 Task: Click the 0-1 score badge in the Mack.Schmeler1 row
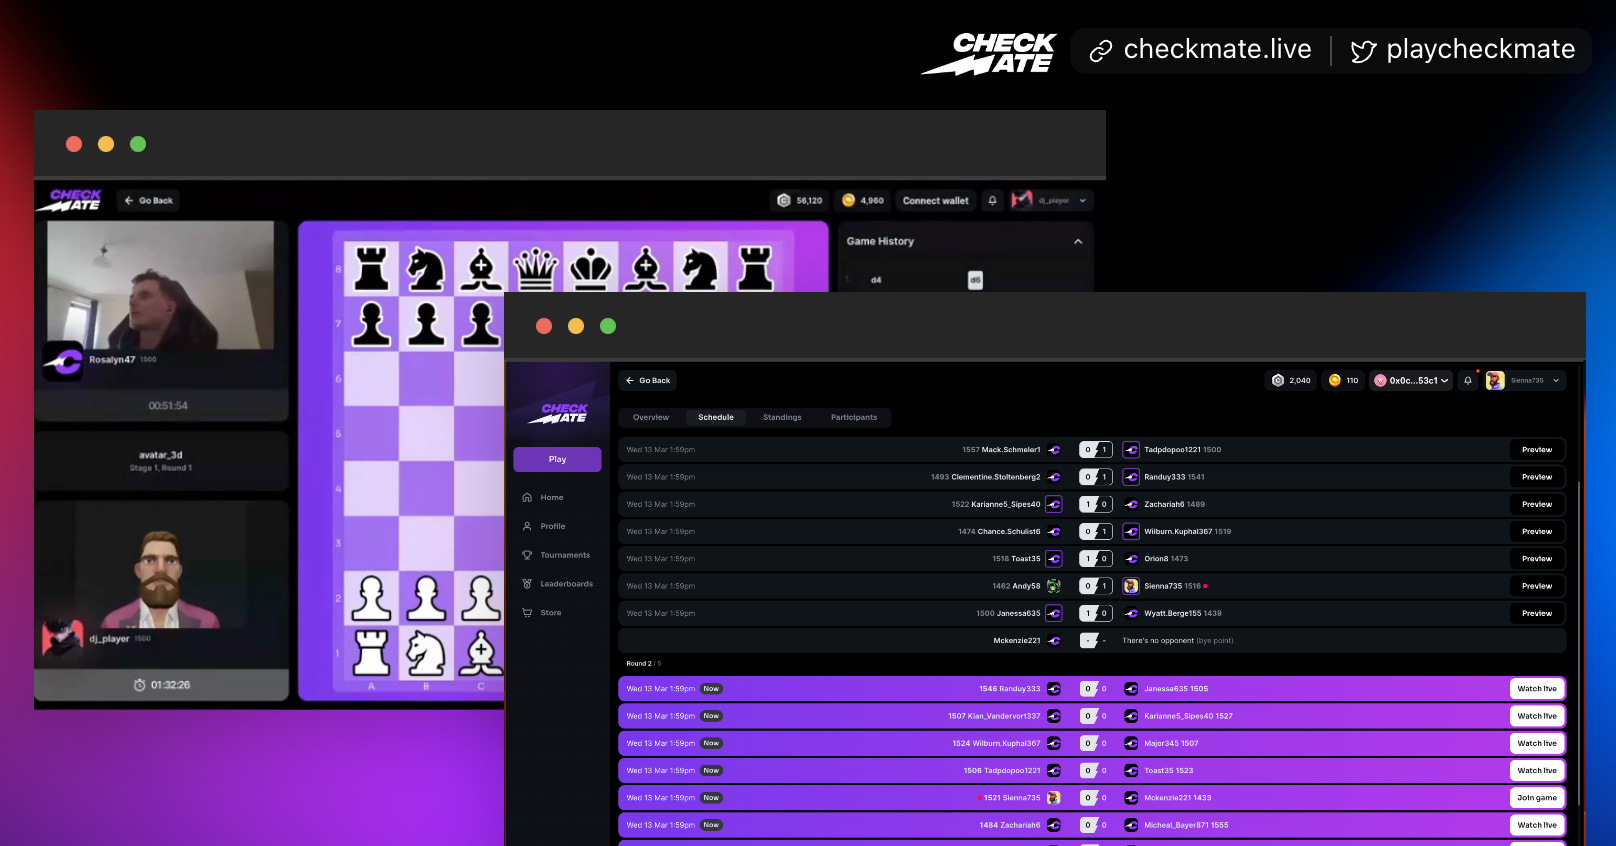(1096, 450)
